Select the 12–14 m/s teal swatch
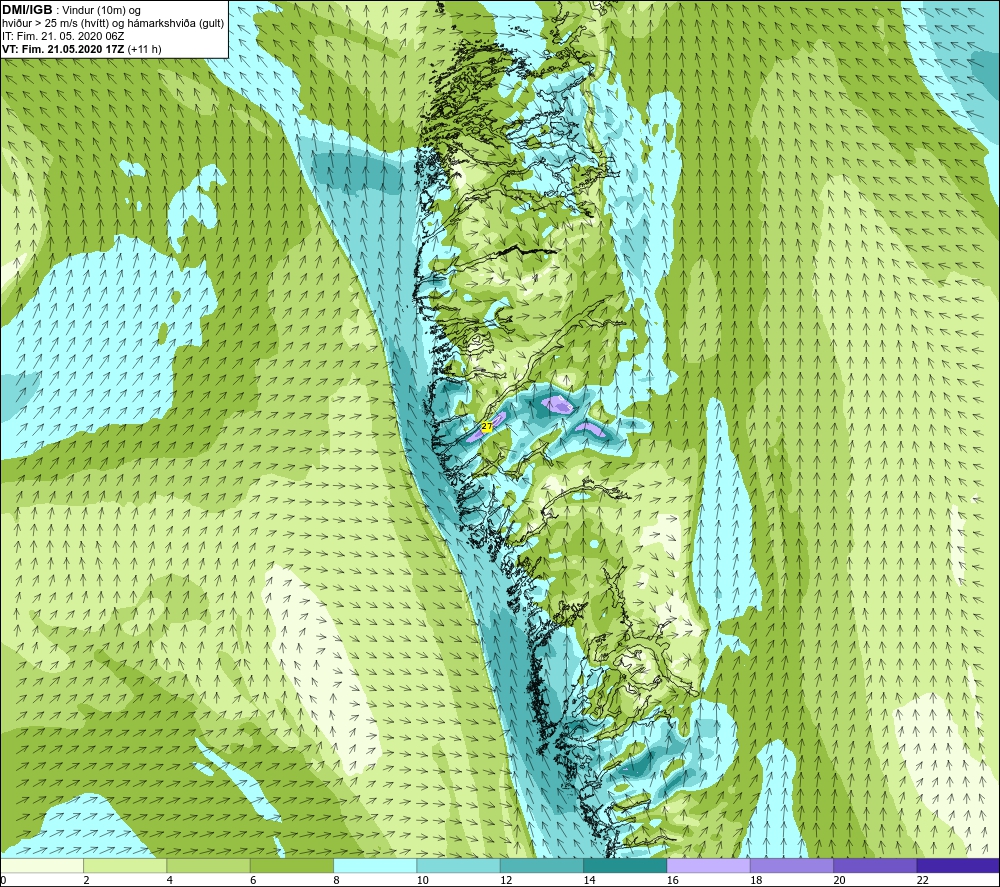The image size is (1000, 887). (x=541, y=865)
